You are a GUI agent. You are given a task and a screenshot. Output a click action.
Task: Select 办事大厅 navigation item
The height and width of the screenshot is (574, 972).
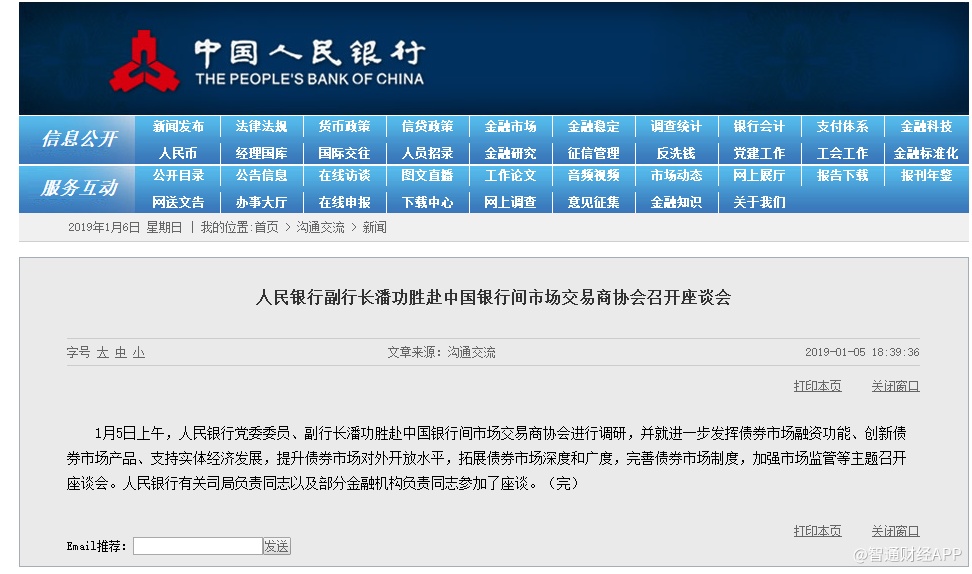(x=261, y=202)
